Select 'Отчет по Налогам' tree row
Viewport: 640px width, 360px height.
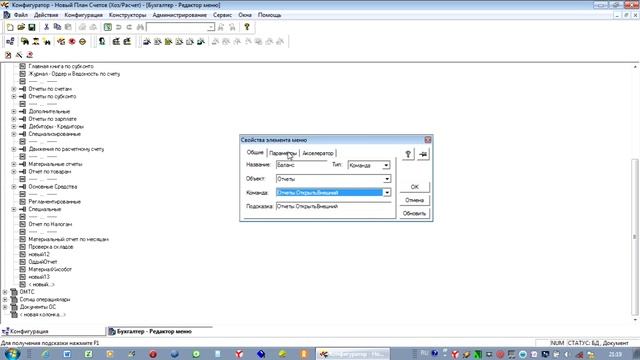[x=50, y=224]
